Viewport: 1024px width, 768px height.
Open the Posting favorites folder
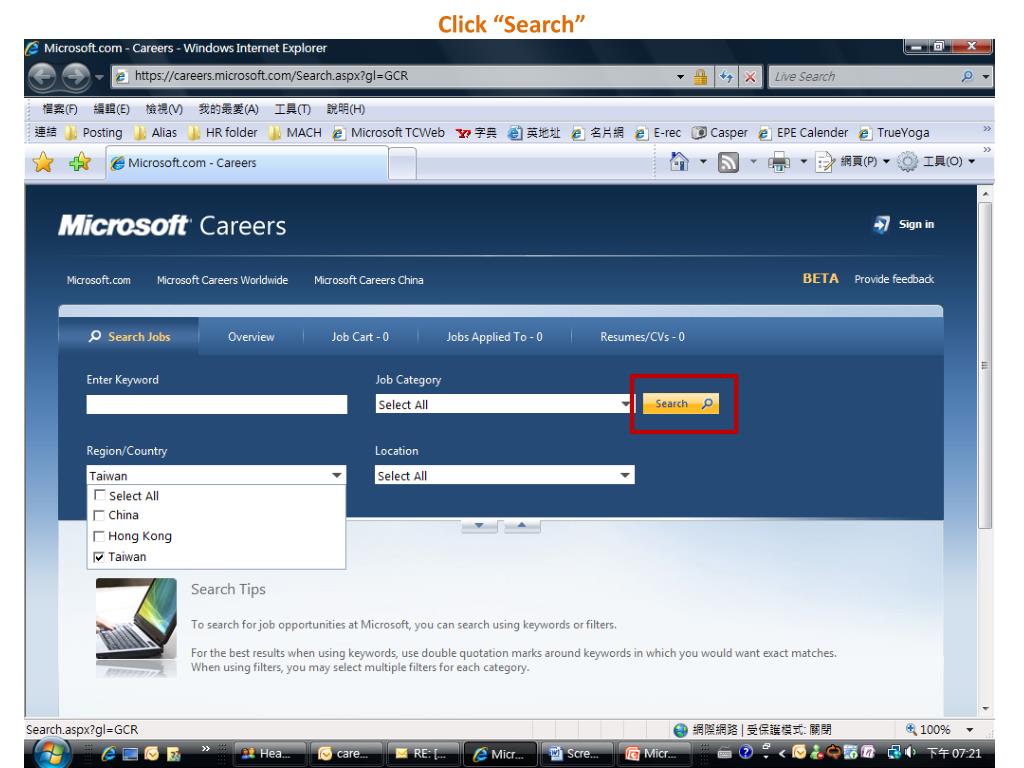94,133
